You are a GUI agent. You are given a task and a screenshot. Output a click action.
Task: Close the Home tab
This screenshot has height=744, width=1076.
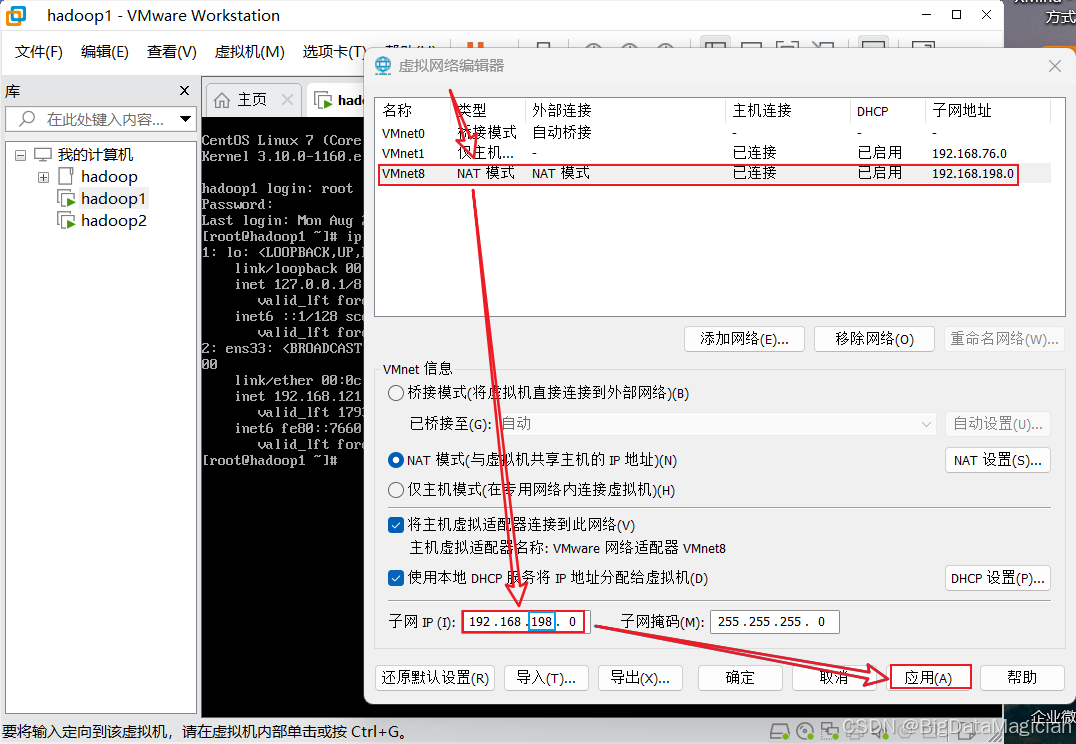[x=288, y=100]
